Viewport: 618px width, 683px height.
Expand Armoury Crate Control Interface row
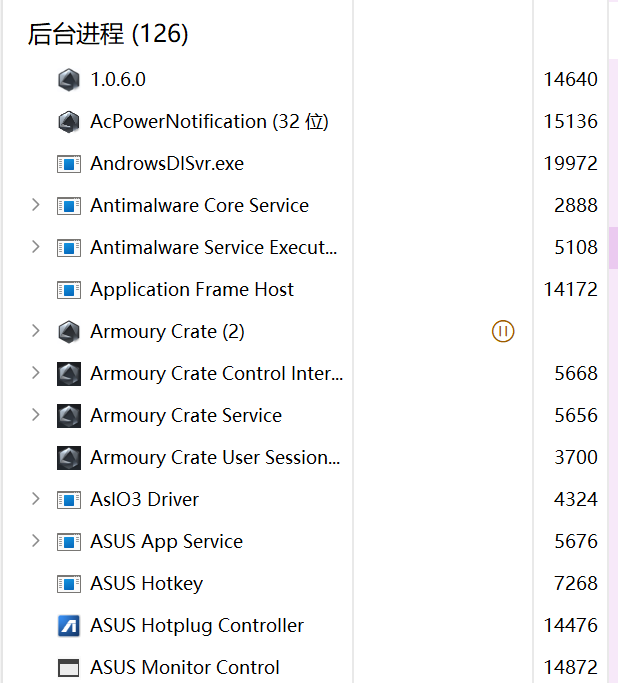point(36,372)
